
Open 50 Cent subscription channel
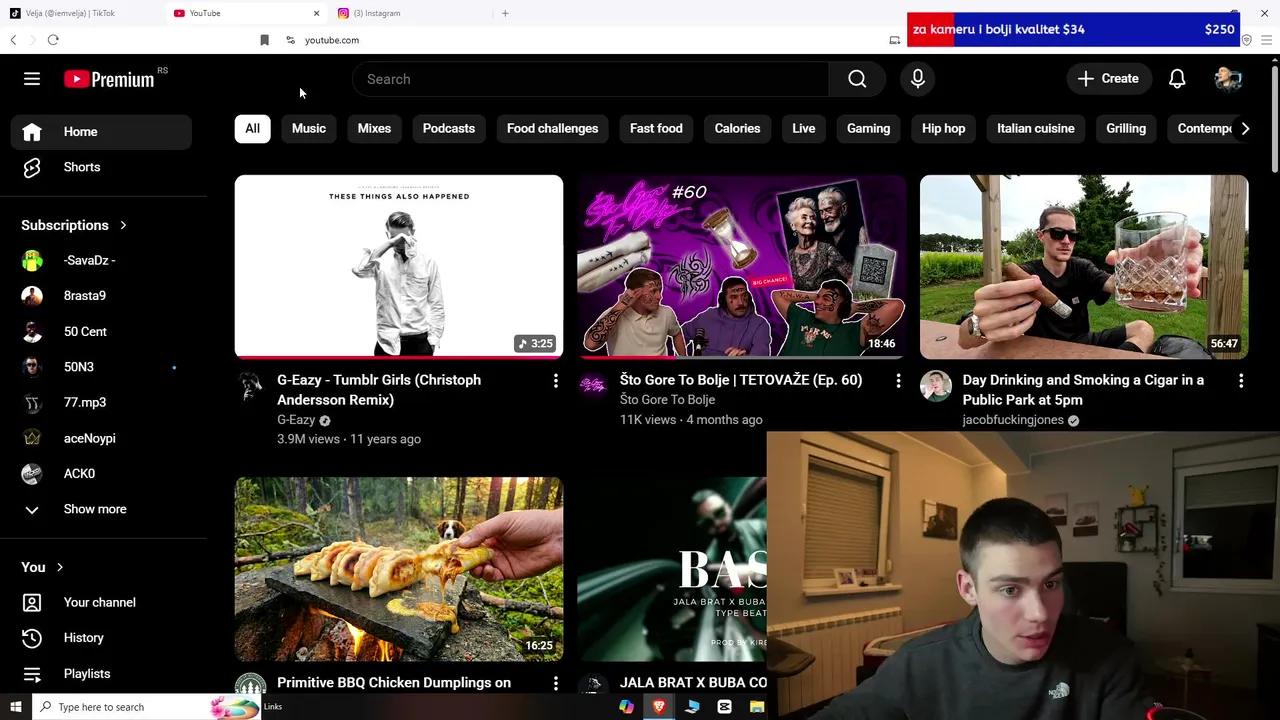click(x=101, y=332)
